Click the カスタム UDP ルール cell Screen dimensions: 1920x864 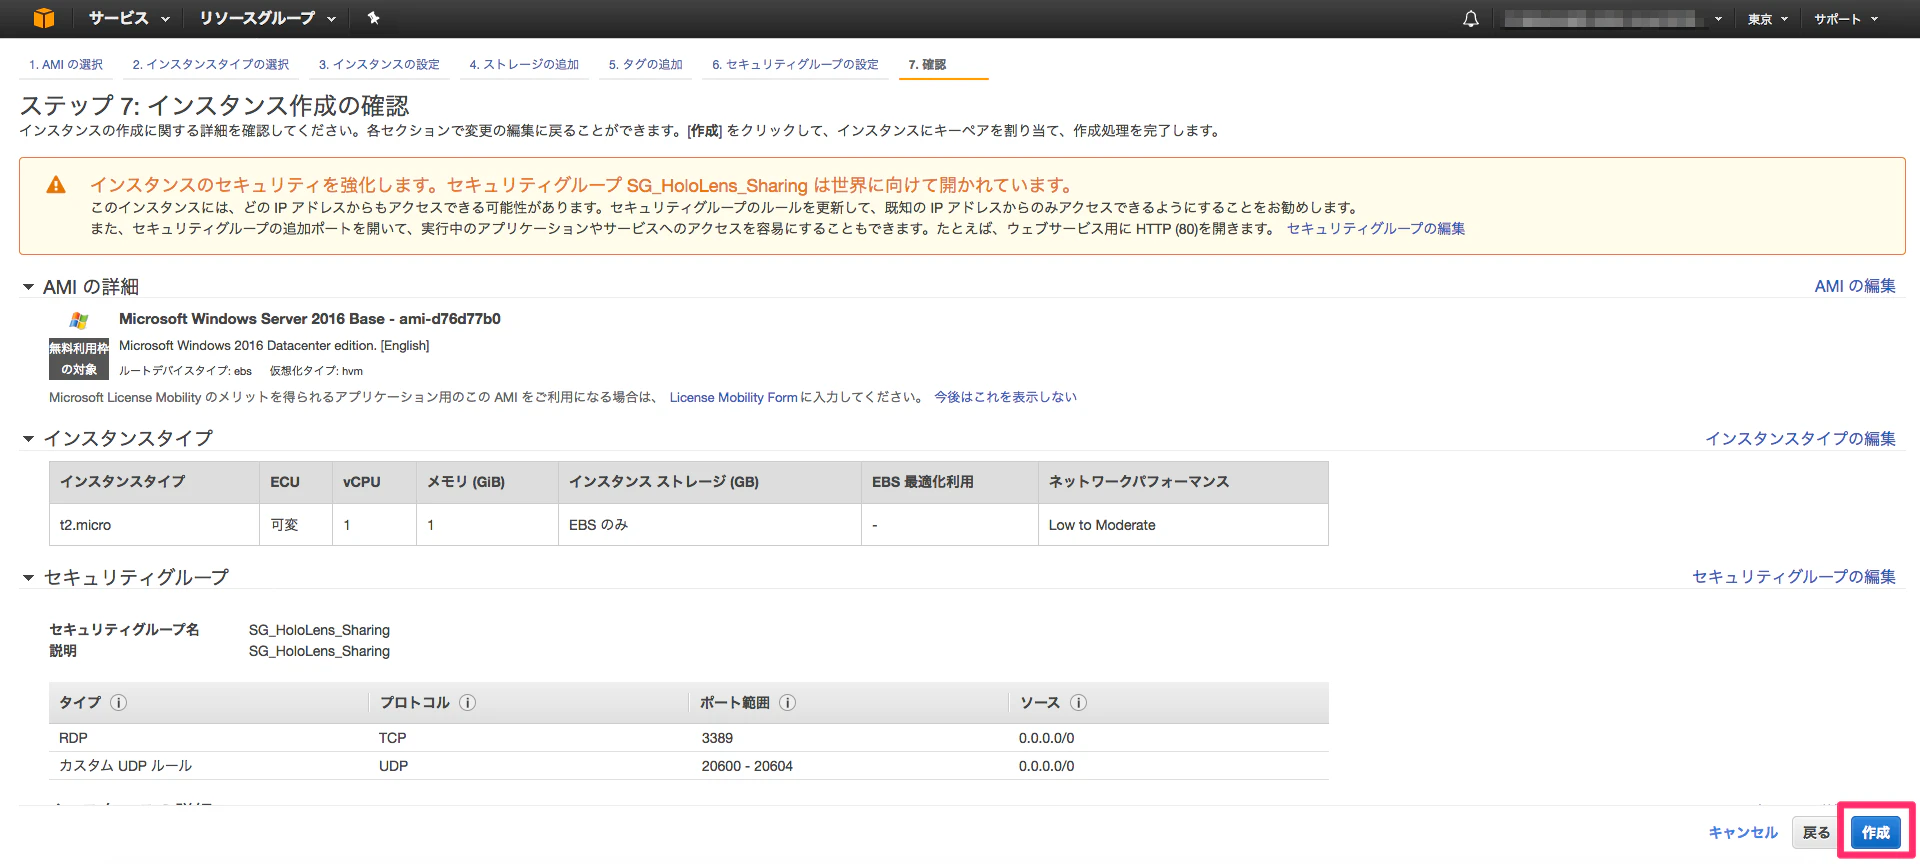point(209,766)
